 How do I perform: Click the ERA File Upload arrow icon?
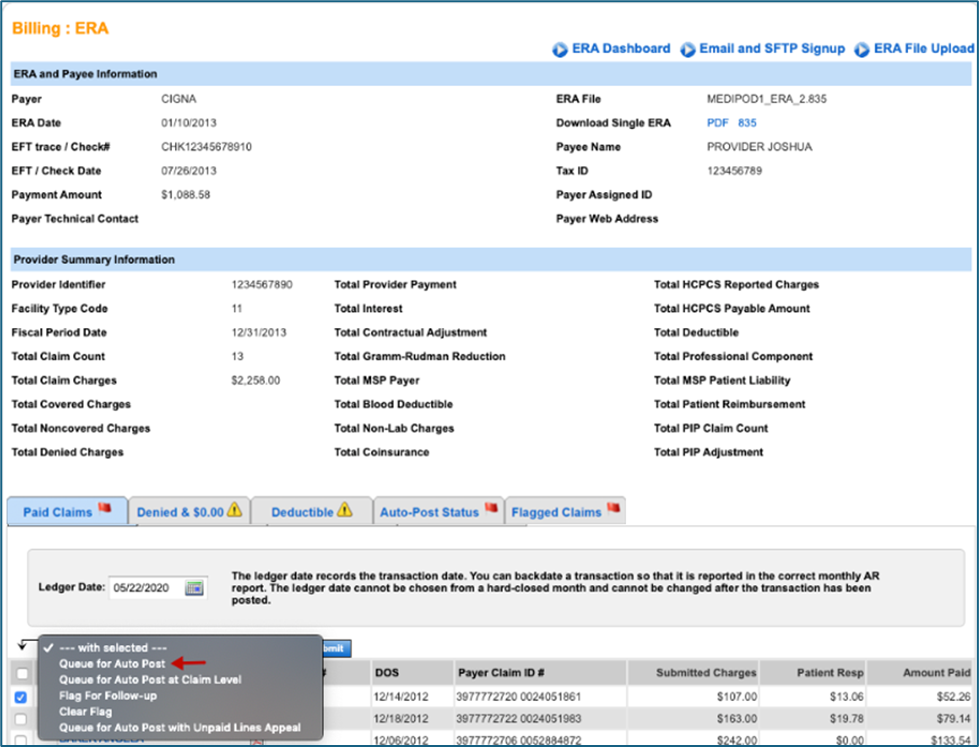point(861,49)
